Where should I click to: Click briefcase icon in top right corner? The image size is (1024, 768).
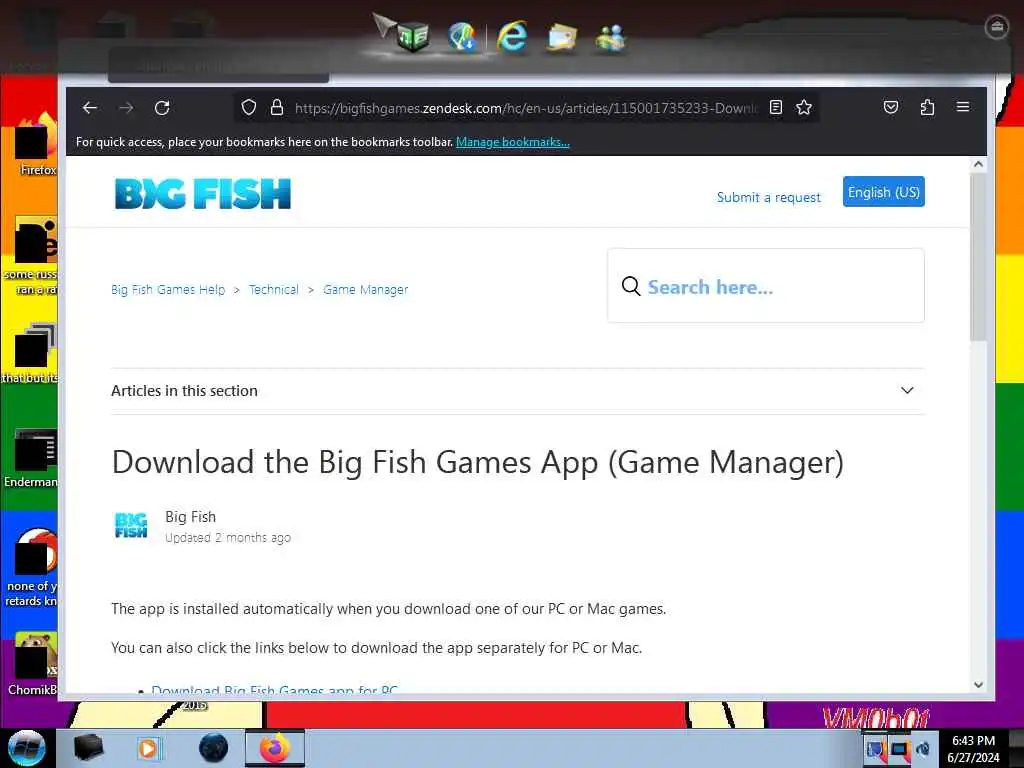[997, 27]
